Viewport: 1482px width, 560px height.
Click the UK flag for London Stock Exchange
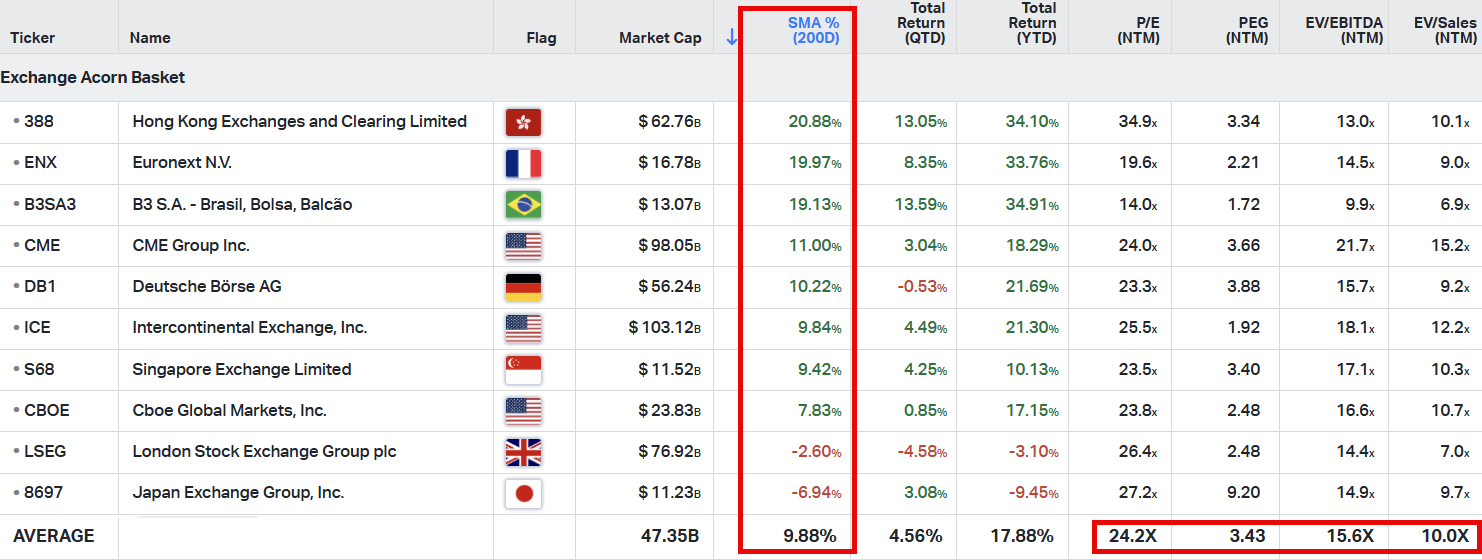[x=523, y=452]
